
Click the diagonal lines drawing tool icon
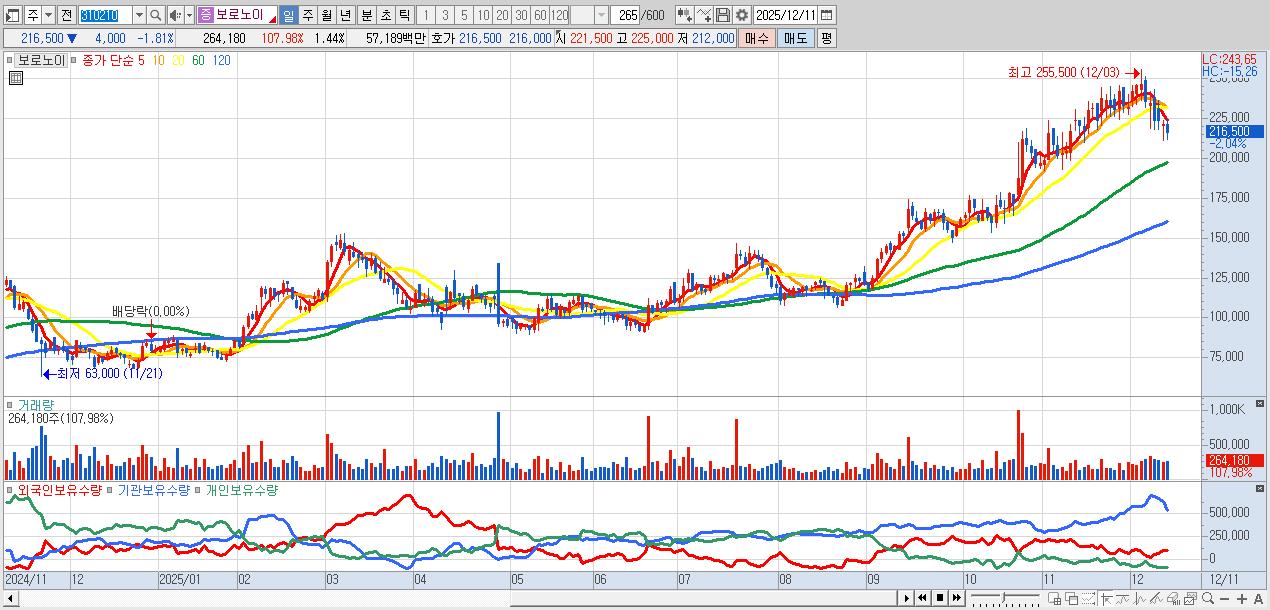pos(1156,599)
